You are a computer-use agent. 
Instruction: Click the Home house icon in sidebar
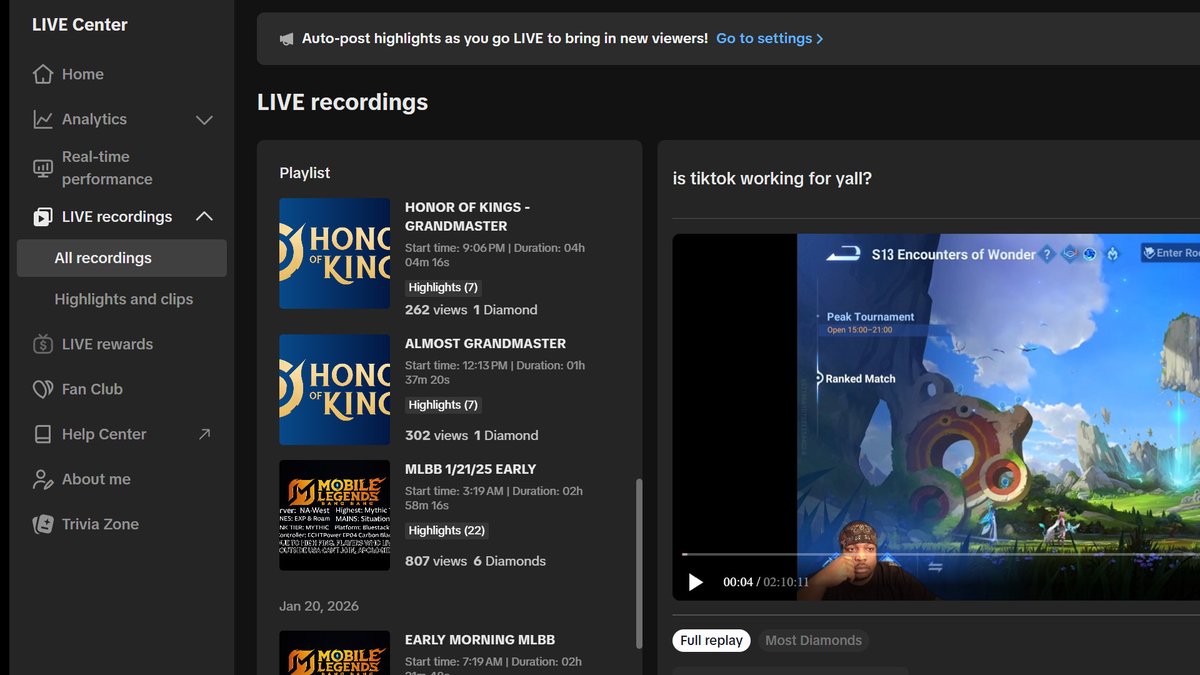tap(42, 74)
